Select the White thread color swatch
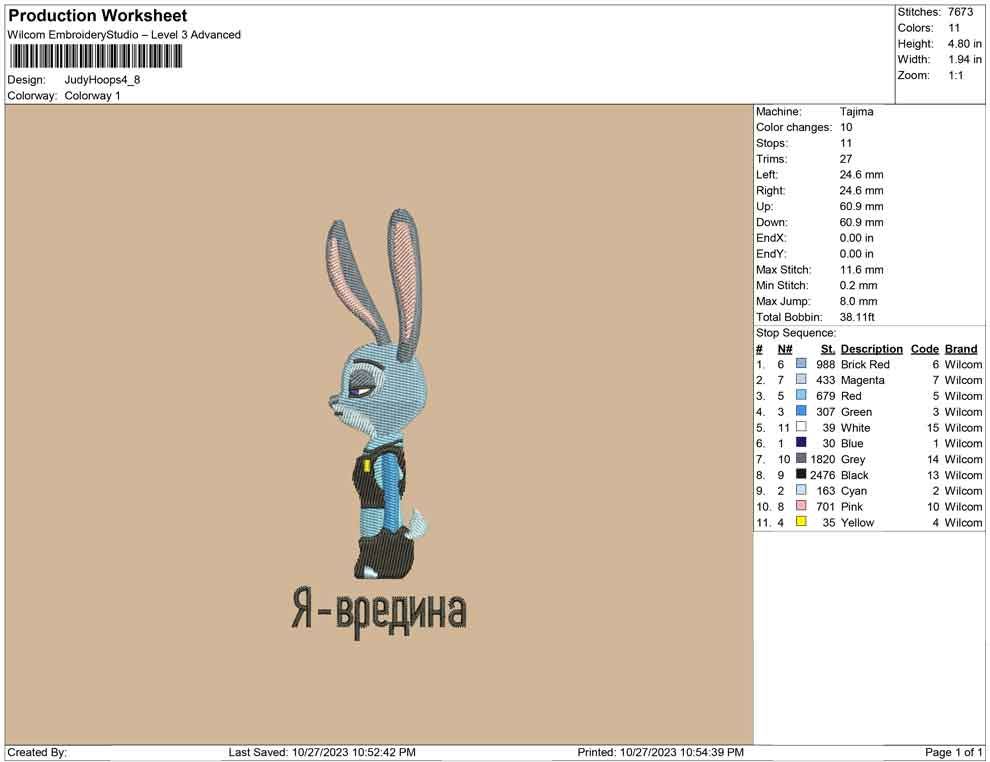990x762 pixels. click(x=801, y=427)
